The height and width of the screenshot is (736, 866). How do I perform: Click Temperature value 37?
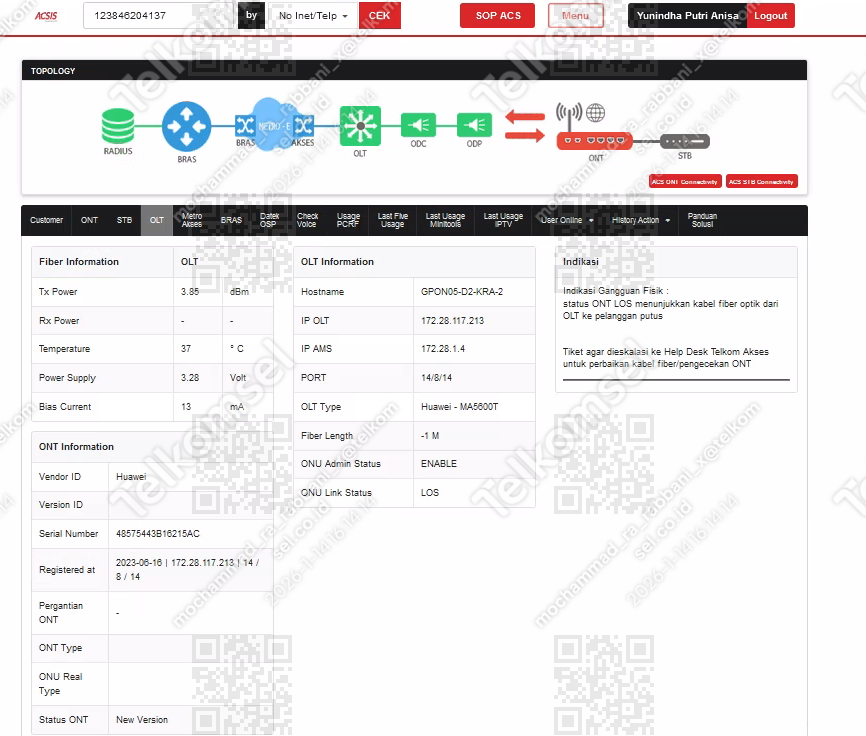[x=186, y=349]
